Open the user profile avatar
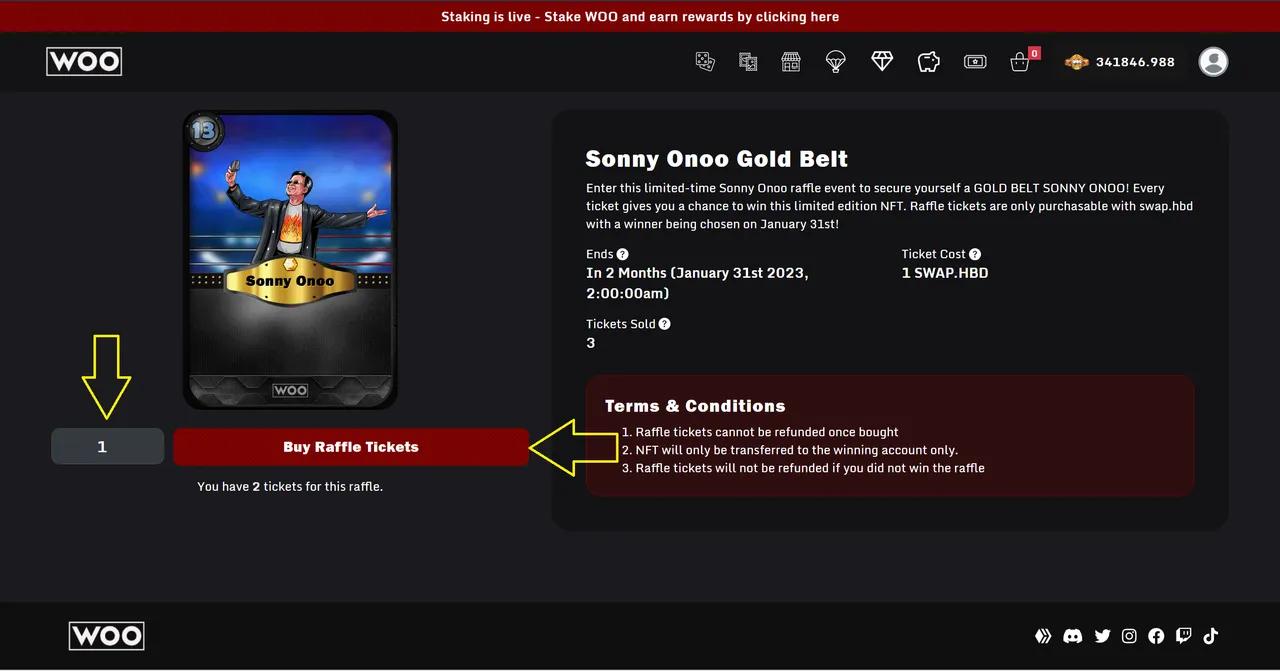1280x671 pixels. click(1213, 62)
